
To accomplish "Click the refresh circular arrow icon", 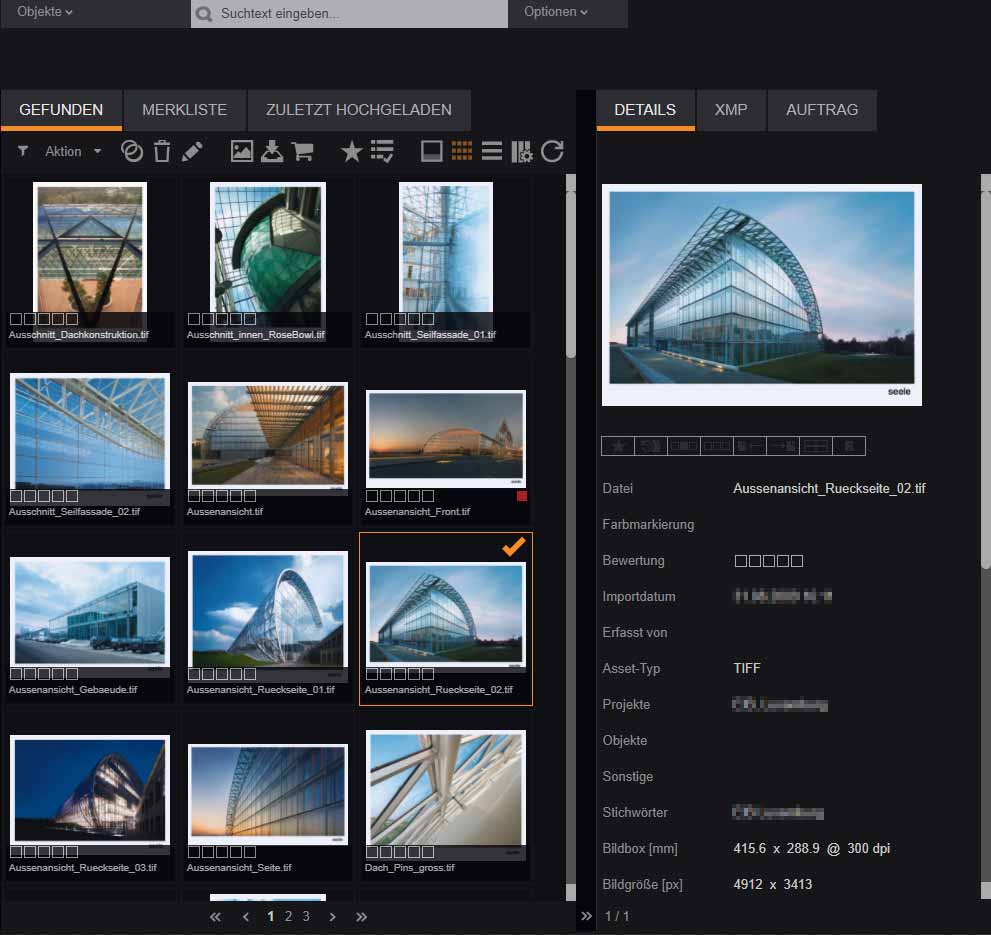I will (x=552, y=152).
